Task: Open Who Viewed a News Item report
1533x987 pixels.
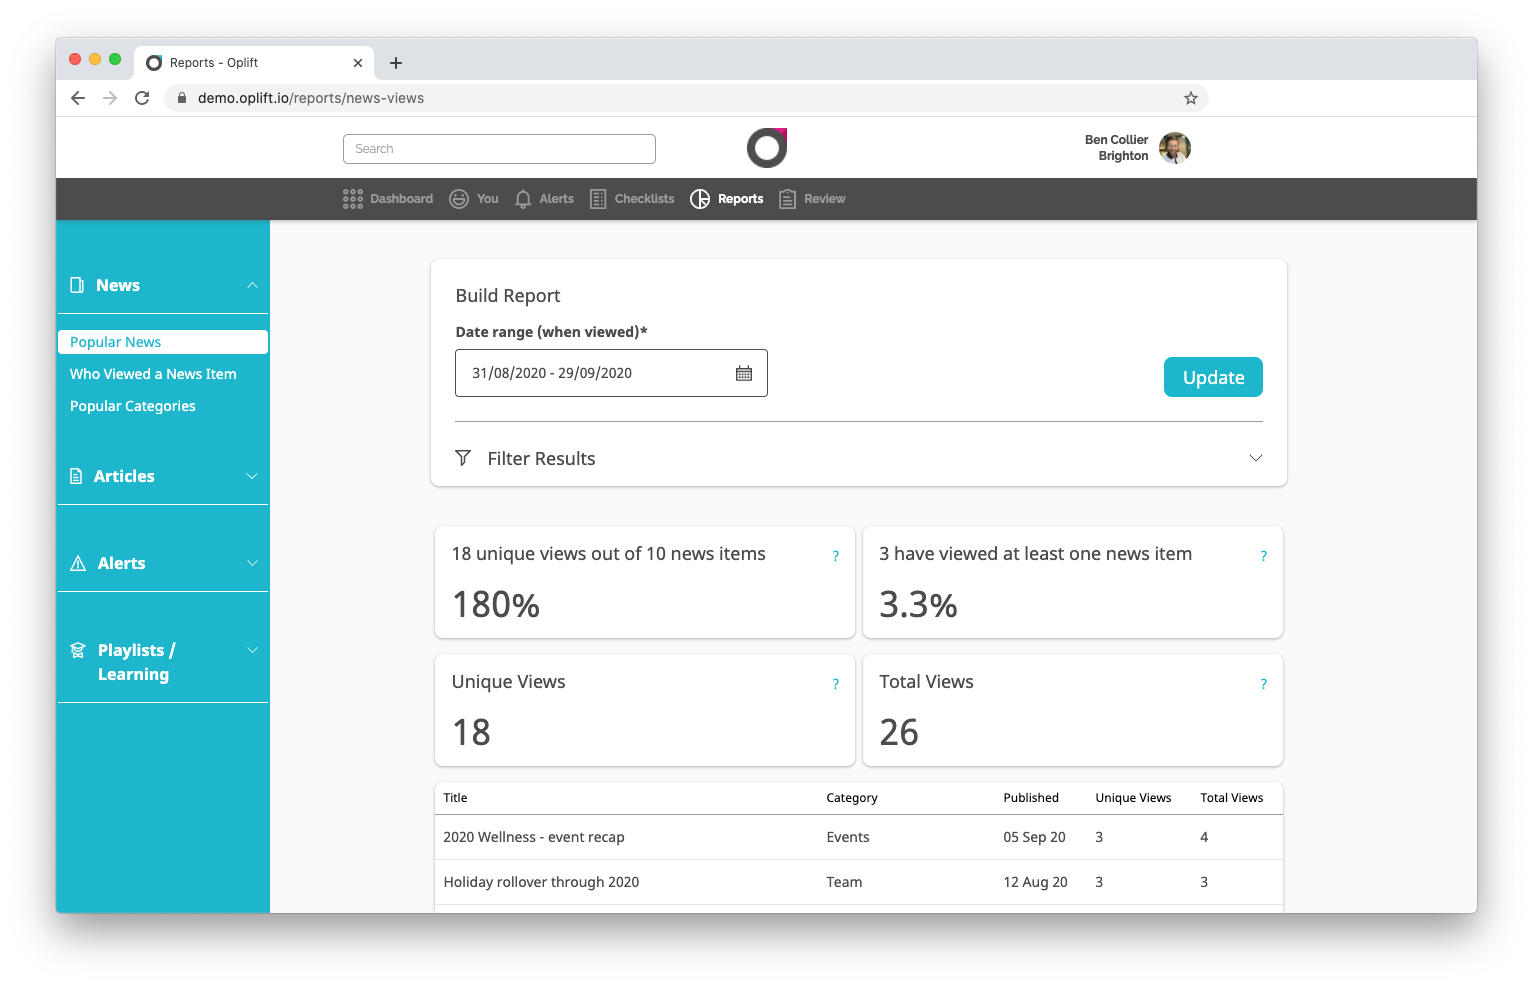Action: 153,374
